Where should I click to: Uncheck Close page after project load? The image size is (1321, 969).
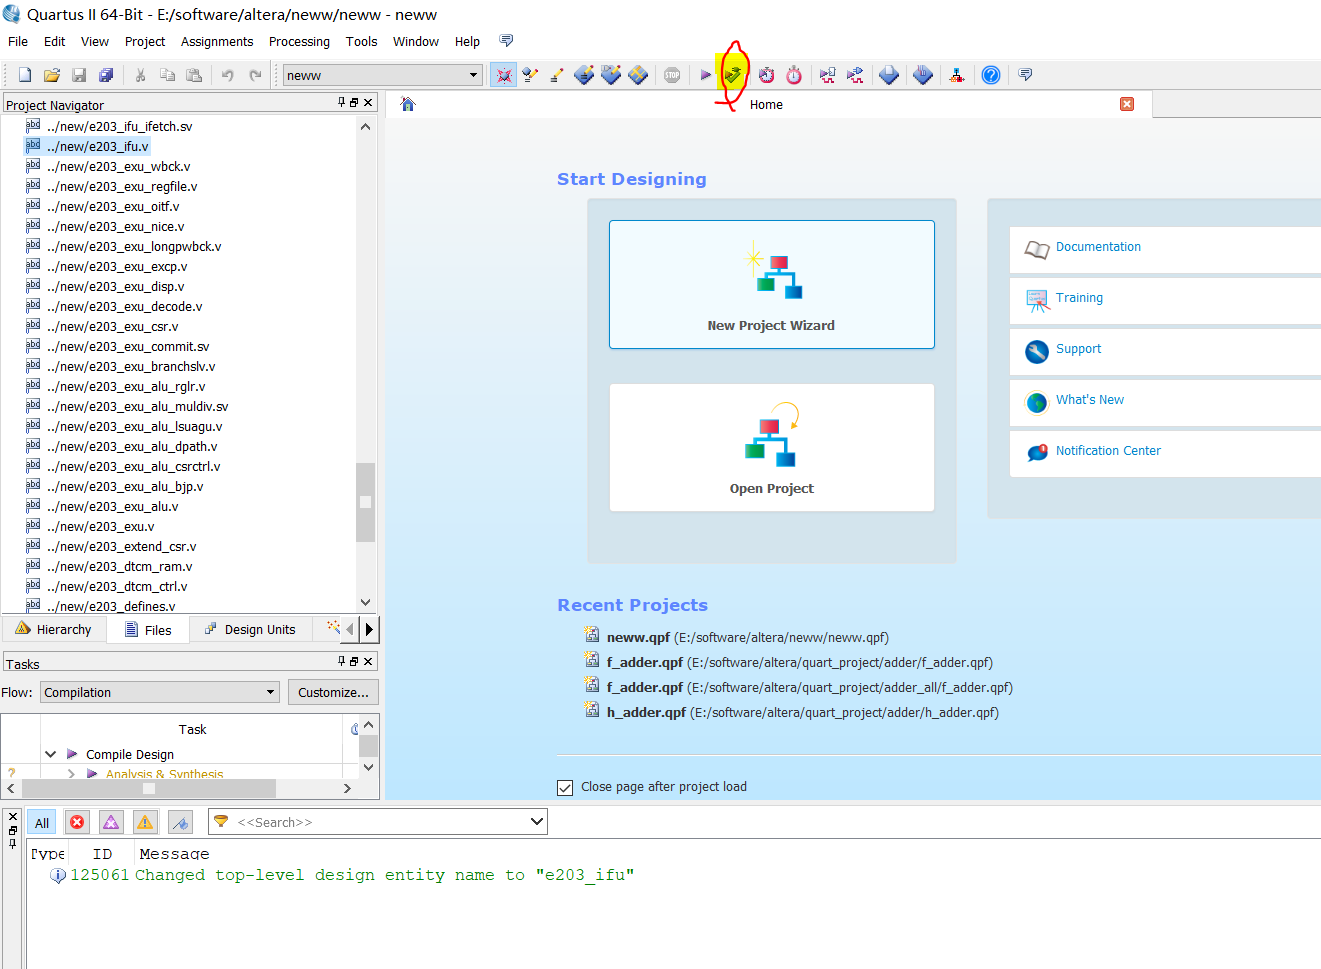coord(565,787)
